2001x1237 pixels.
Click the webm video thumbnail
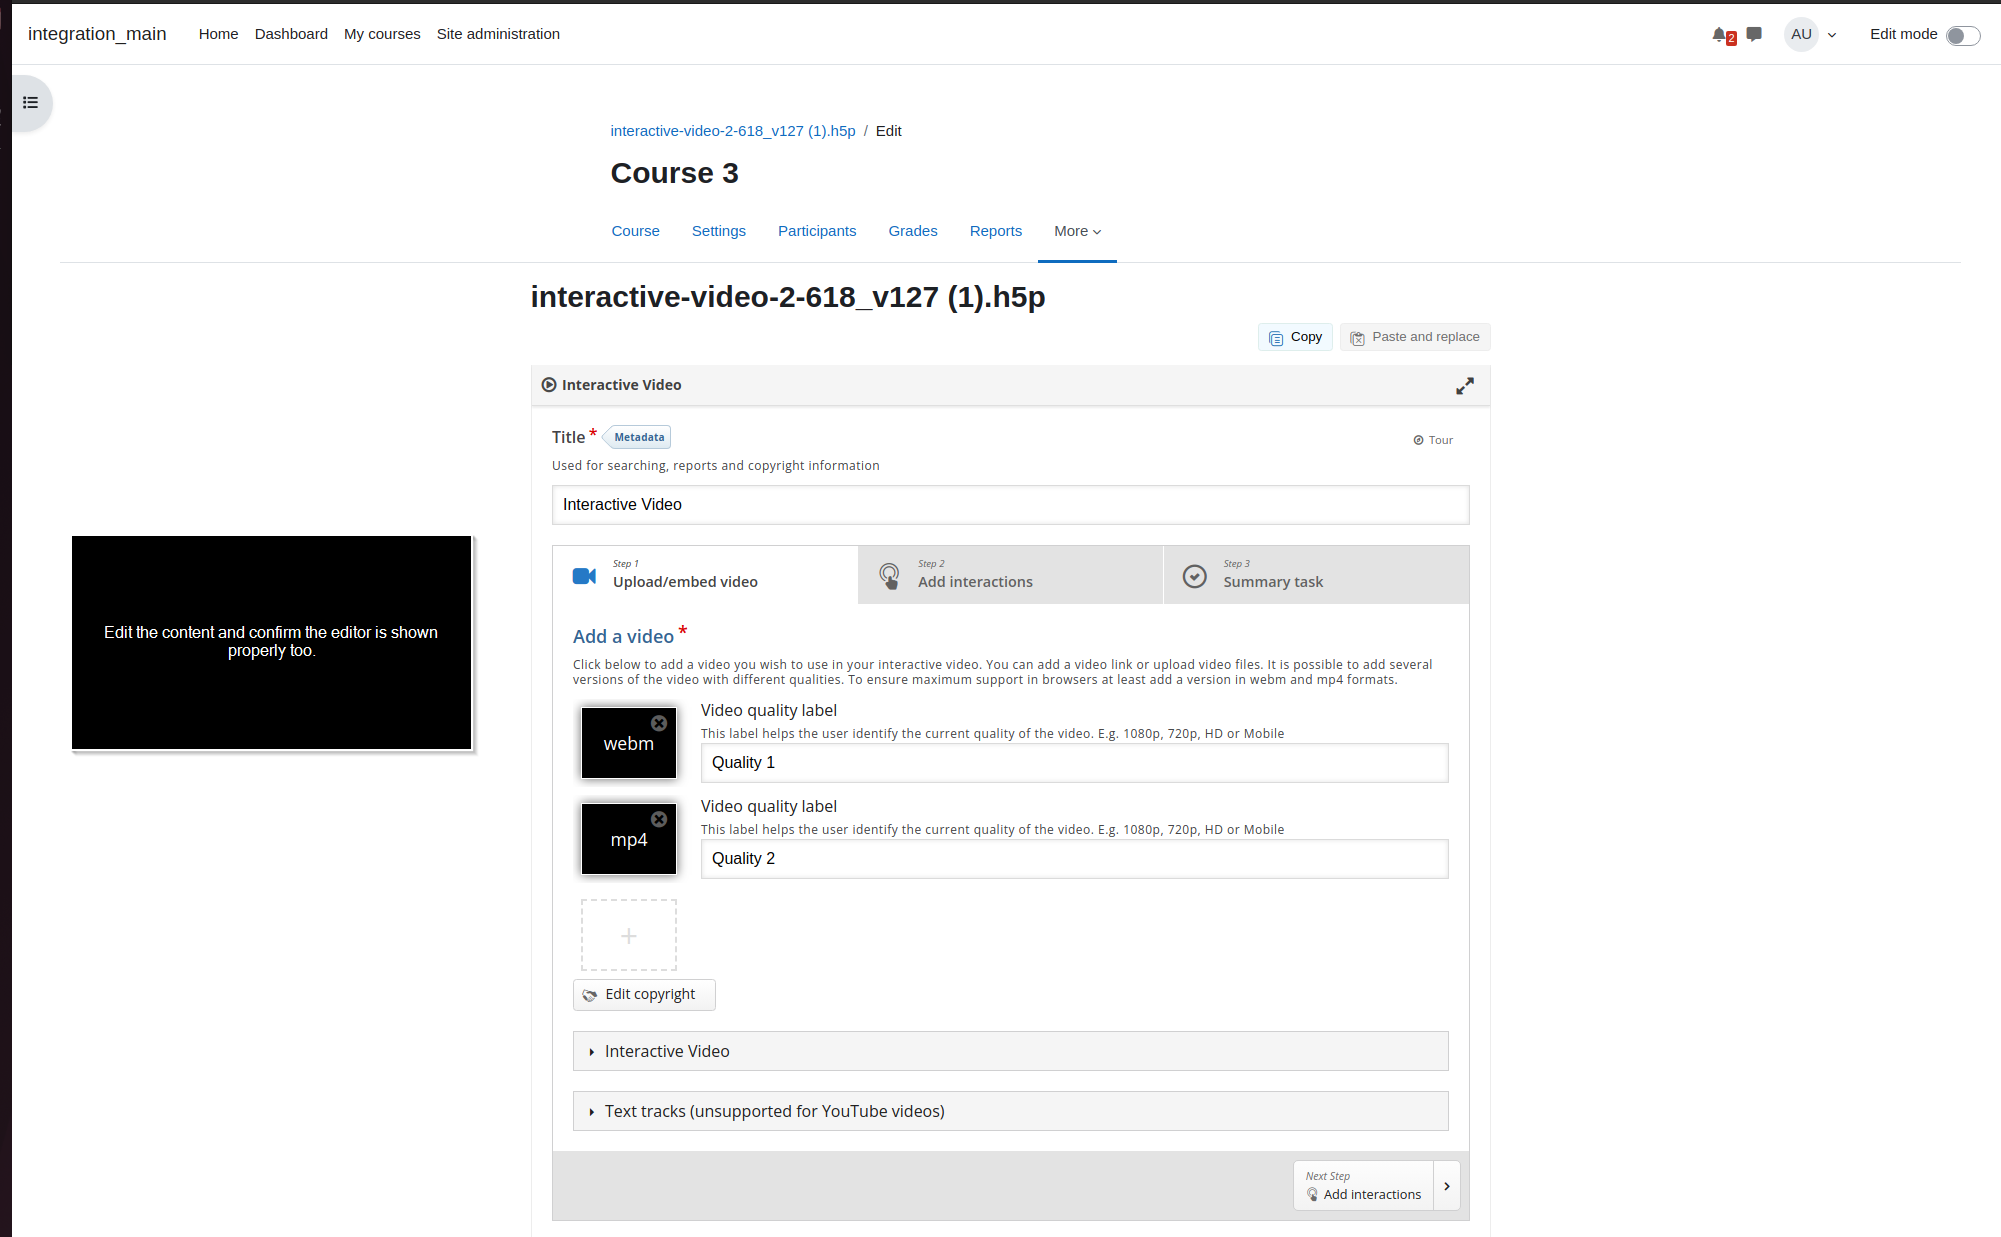click(x=629, y=743)
